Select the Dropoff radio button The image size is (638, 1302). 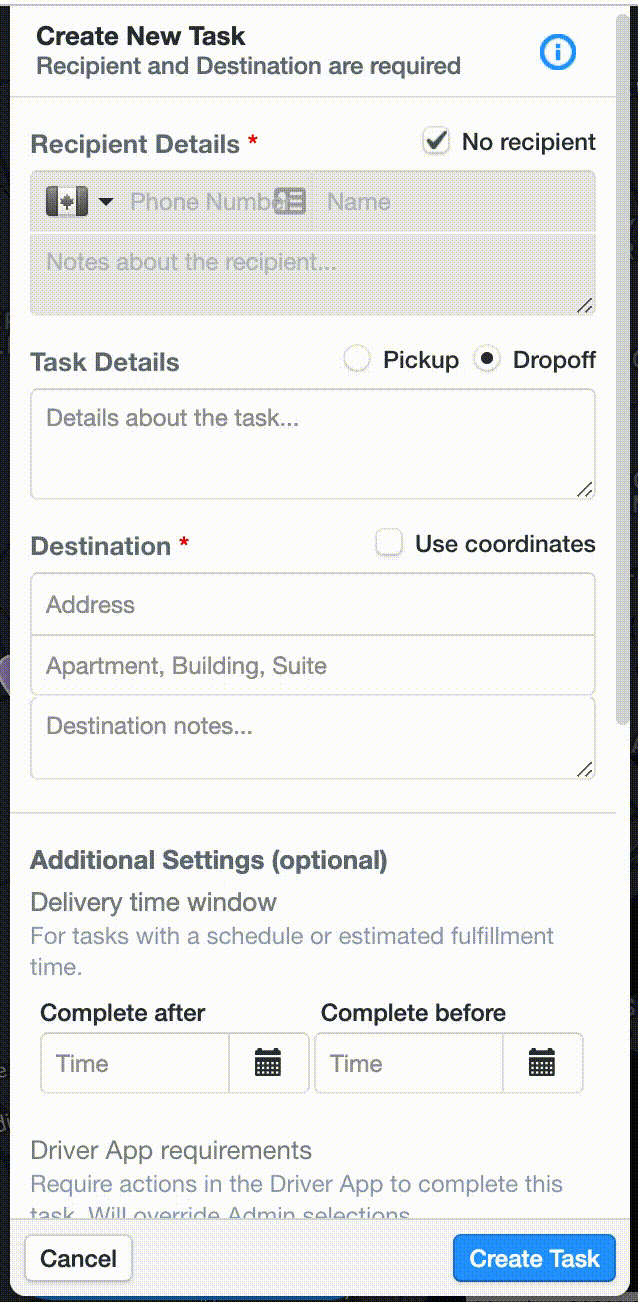pos(487,360)
